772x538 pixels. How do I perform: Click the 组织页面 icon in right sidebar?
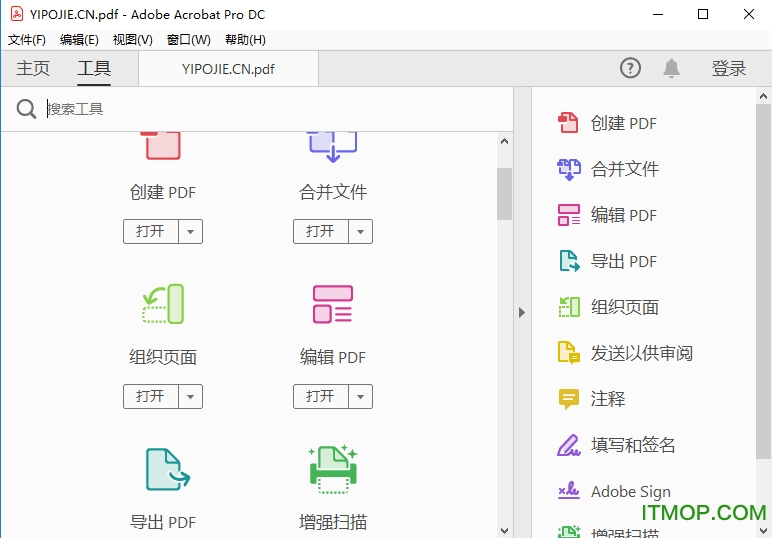pos(569,307)
